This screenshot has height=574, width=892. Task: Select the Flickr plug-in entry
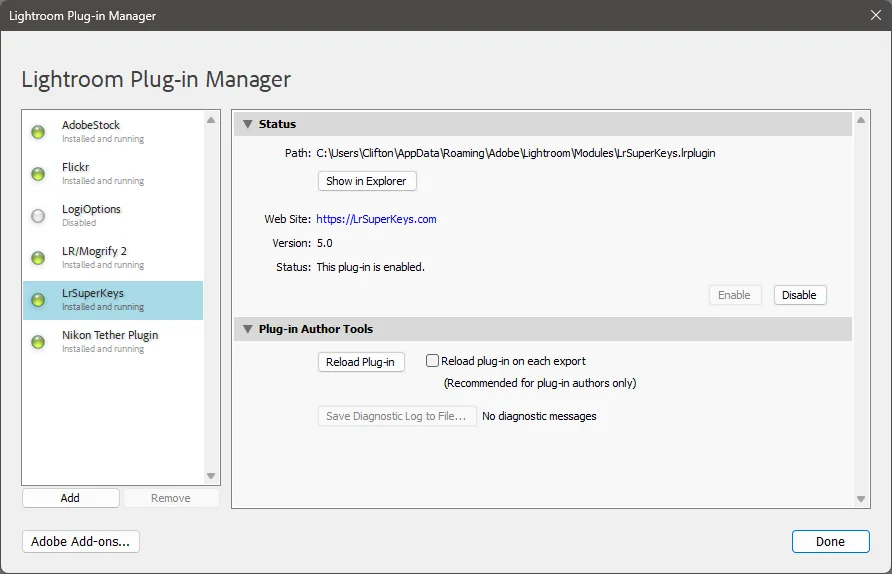point(113,174)
